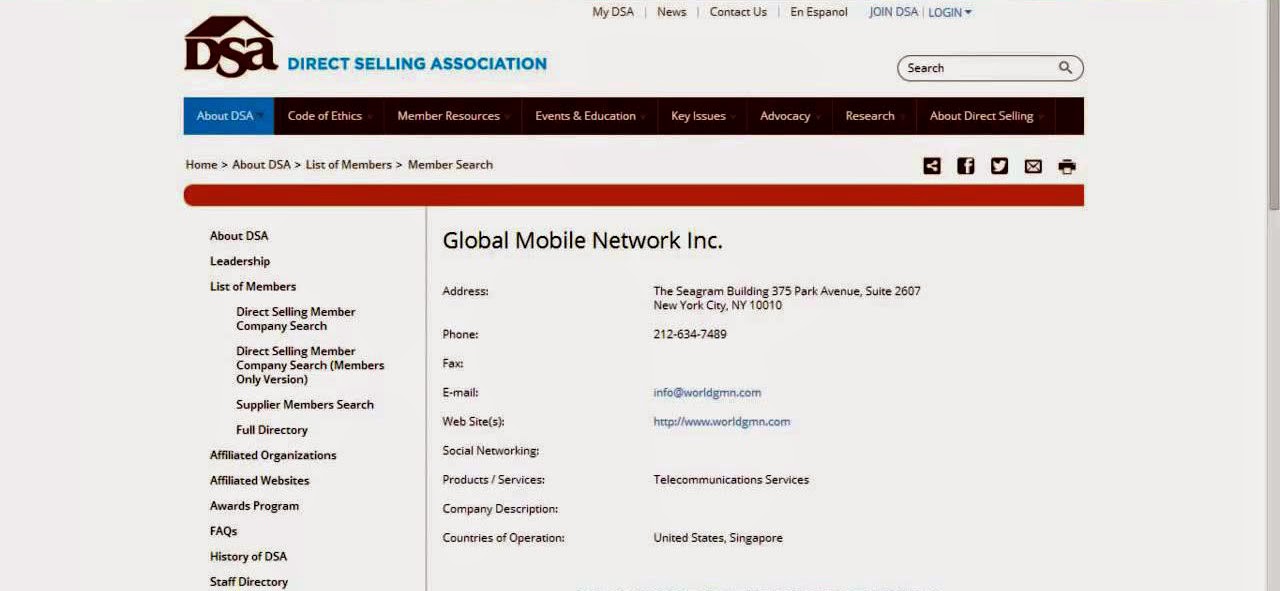Open My DSA link
This screenshot has height=591, width=1280.
click(613, 12)
